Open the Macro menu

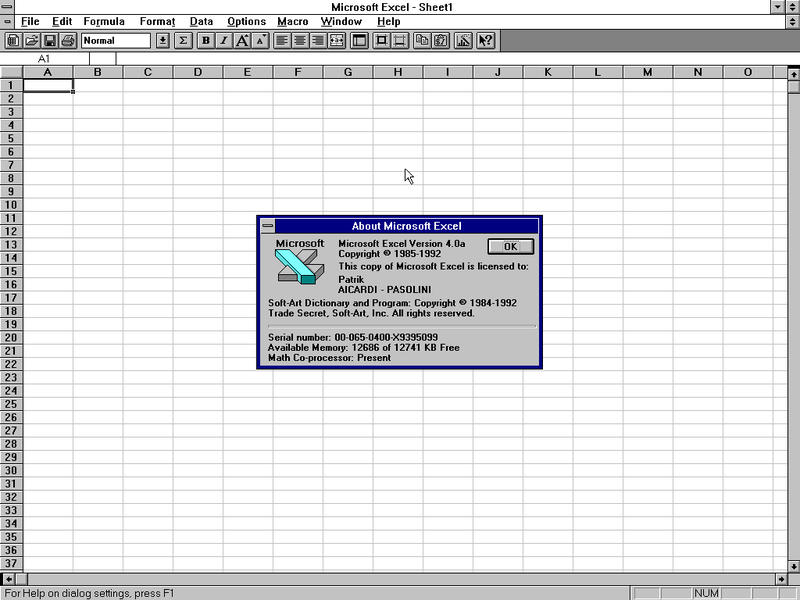pos(293,21)
